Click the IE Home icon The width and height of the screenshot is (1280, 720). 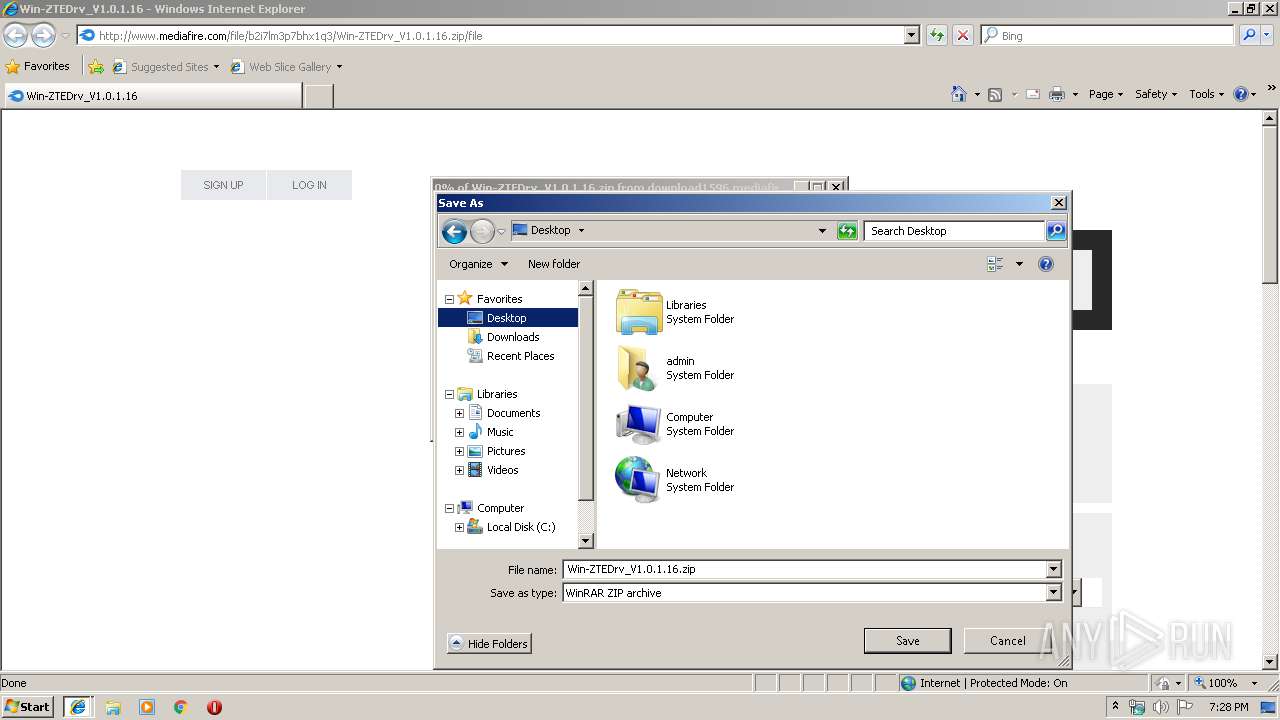tap(958, 94)
